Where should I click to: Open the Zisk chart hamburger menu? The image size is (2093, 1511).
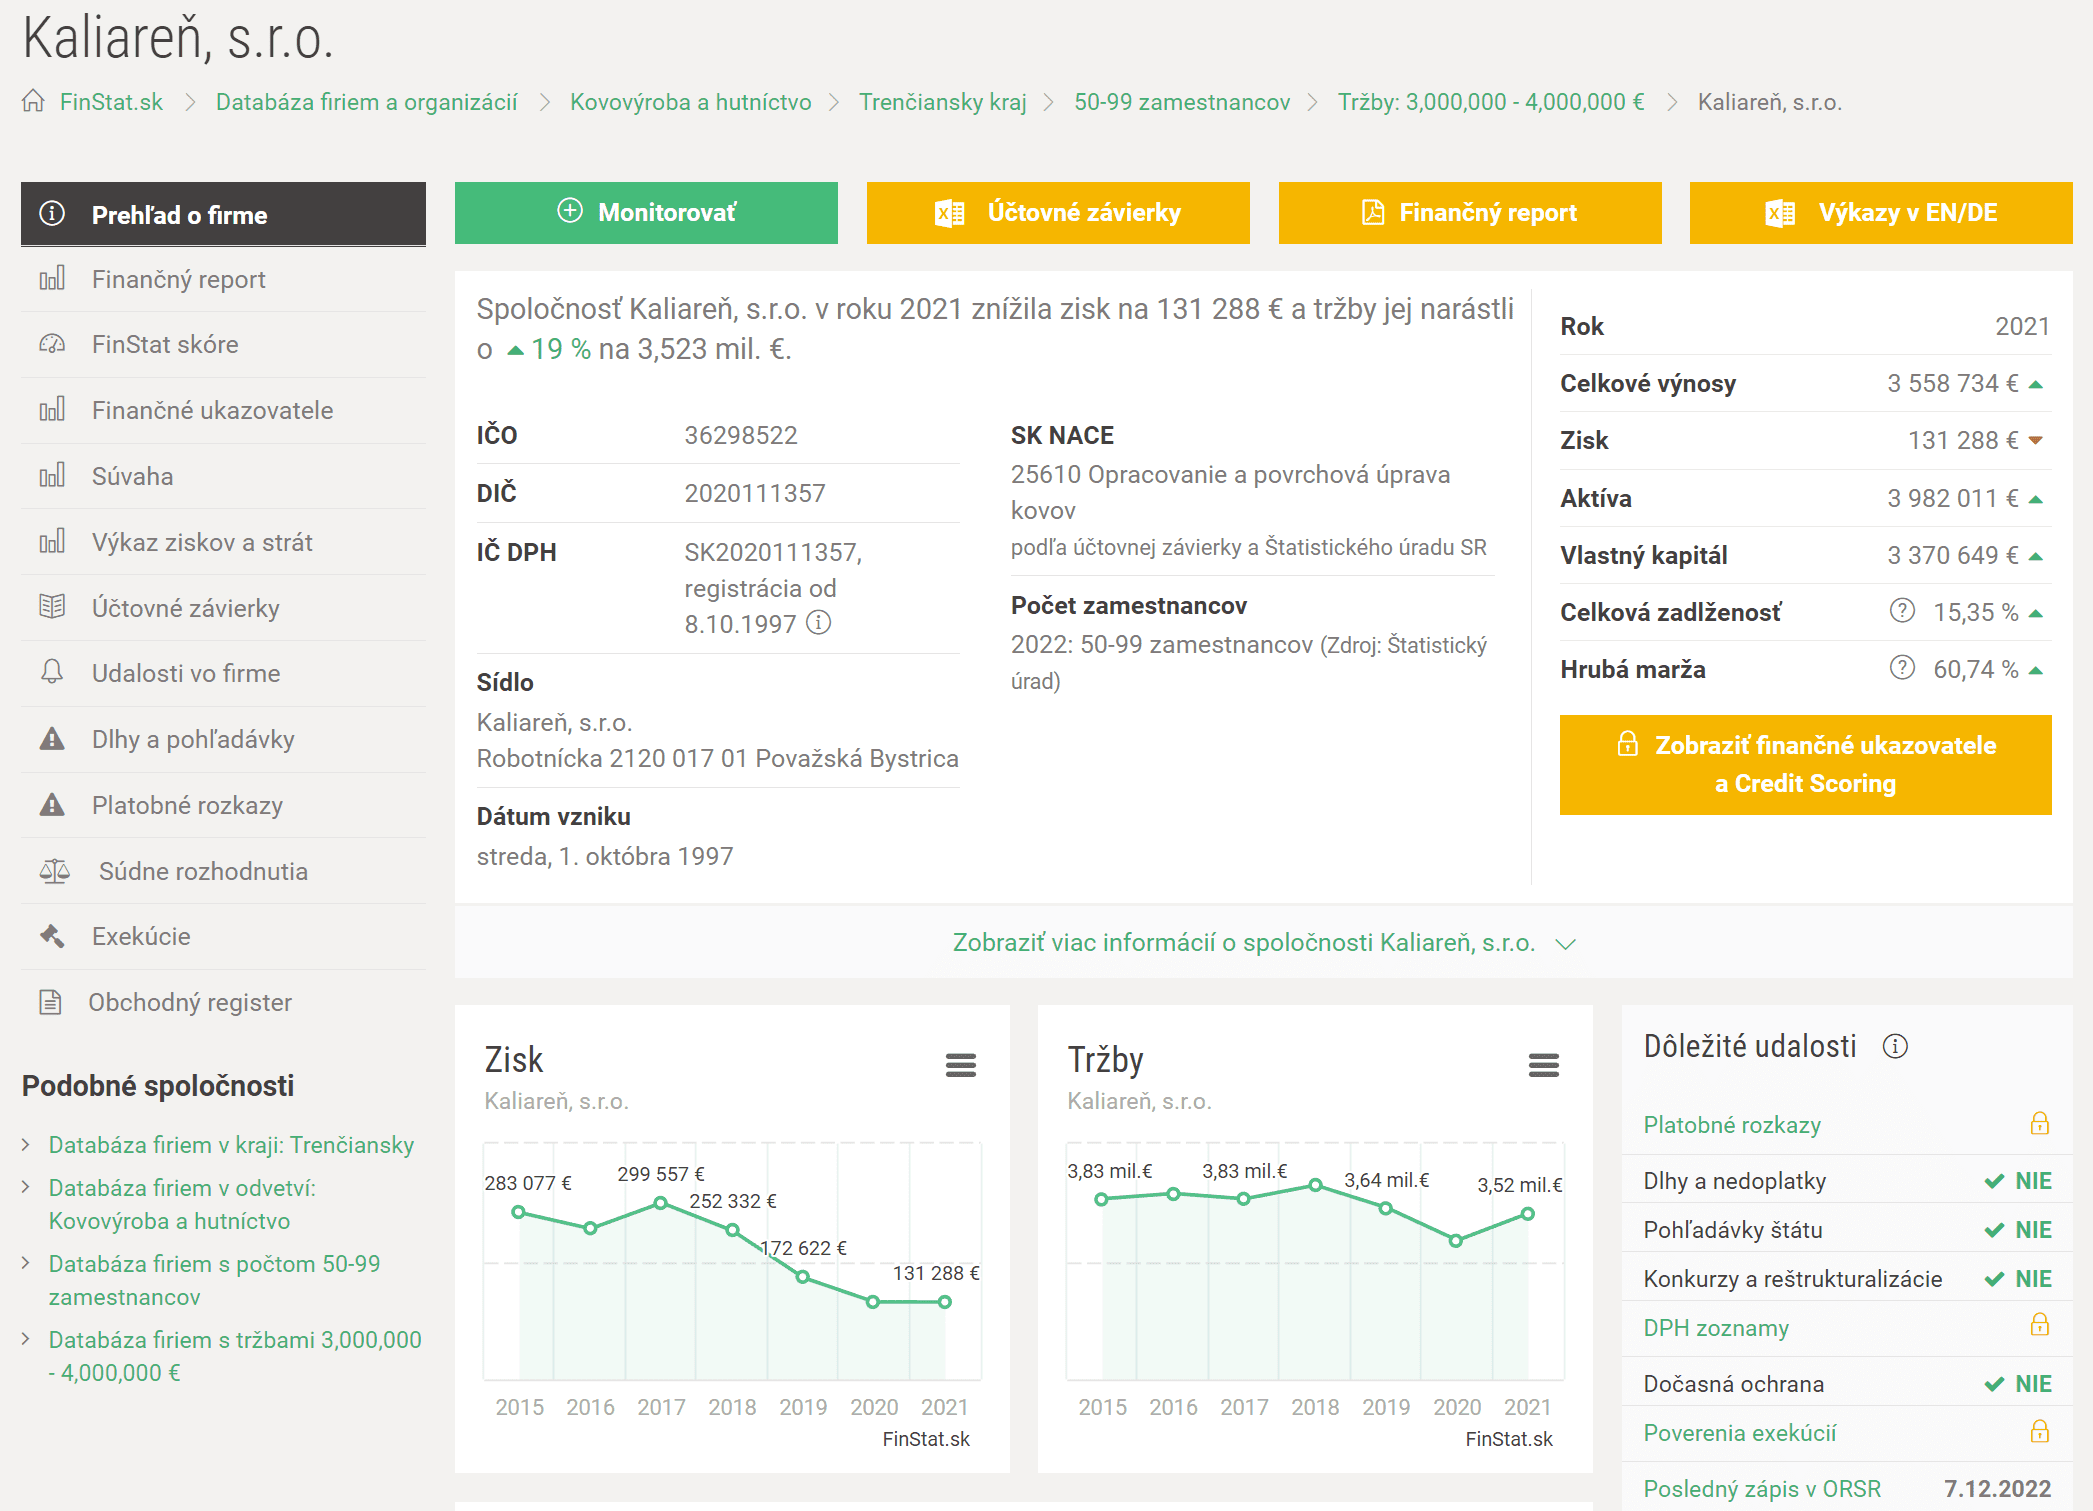[960, 1065]
